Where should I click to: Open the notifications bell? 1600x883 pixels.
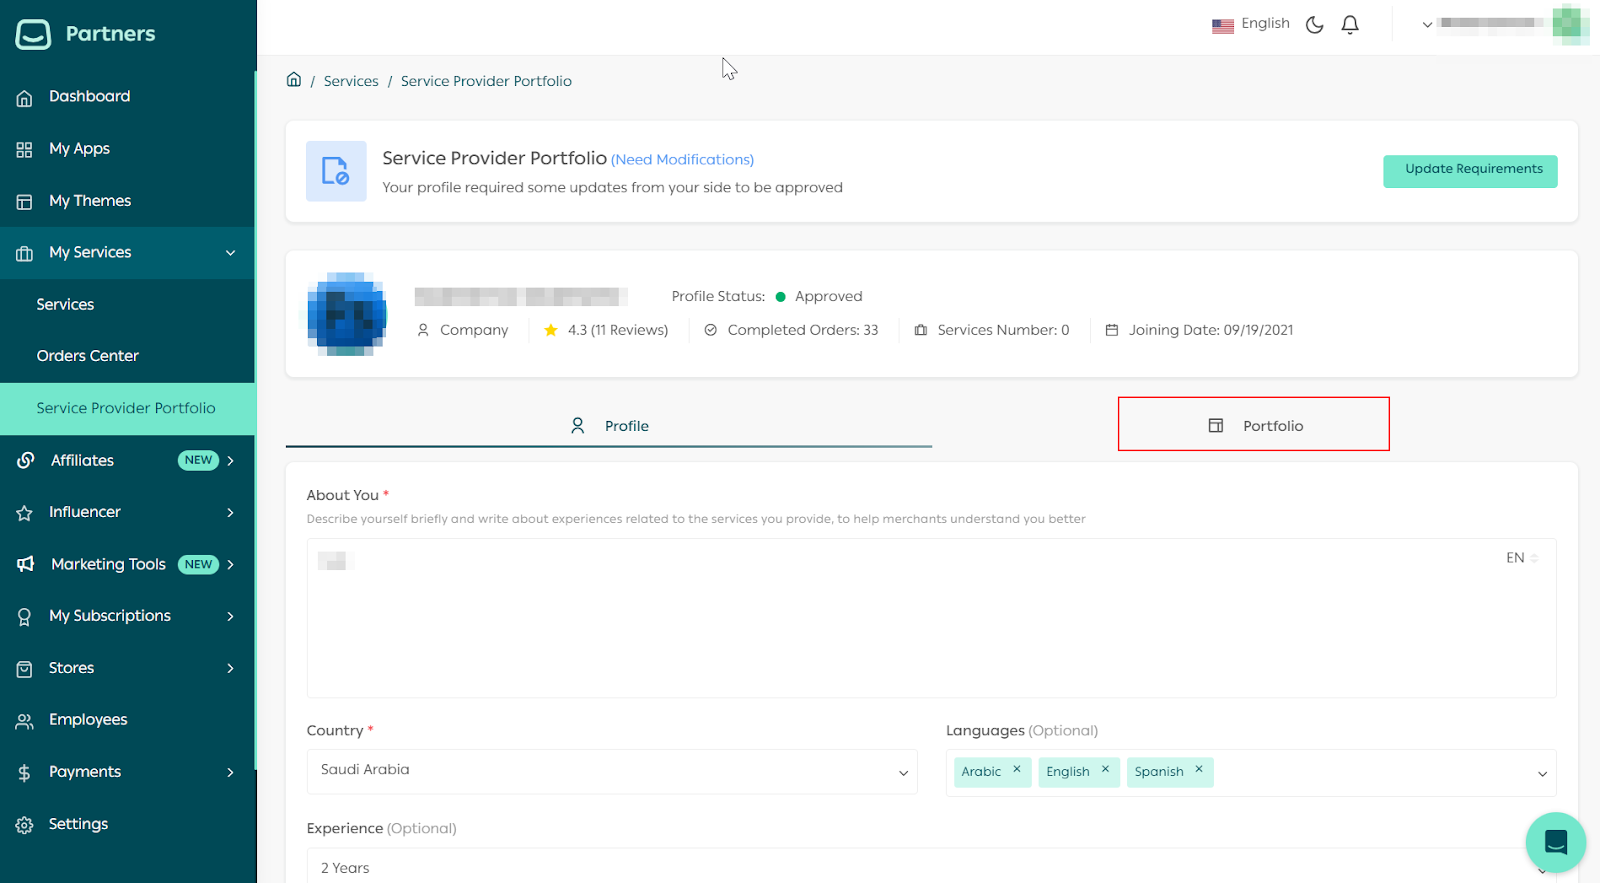[1350, 25]
